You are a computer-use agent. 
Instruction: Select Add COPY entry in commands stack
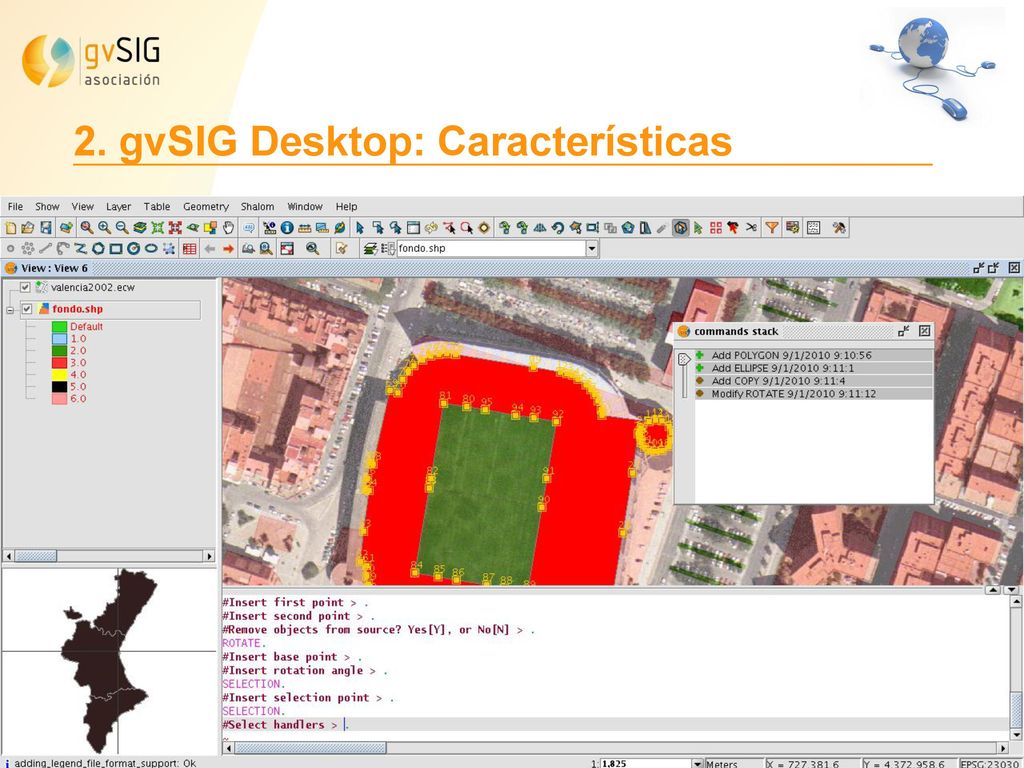click(x=813, y=381)
